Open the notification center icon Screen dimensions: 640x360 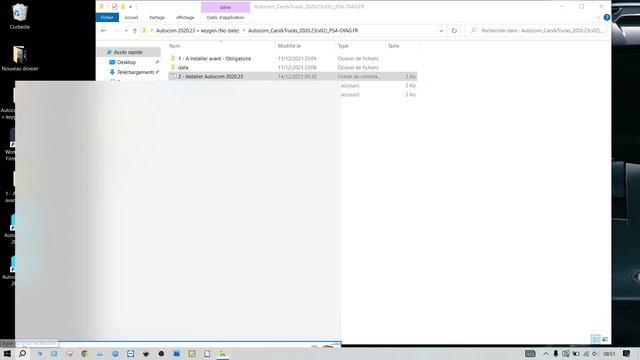(x=627, y=353)
